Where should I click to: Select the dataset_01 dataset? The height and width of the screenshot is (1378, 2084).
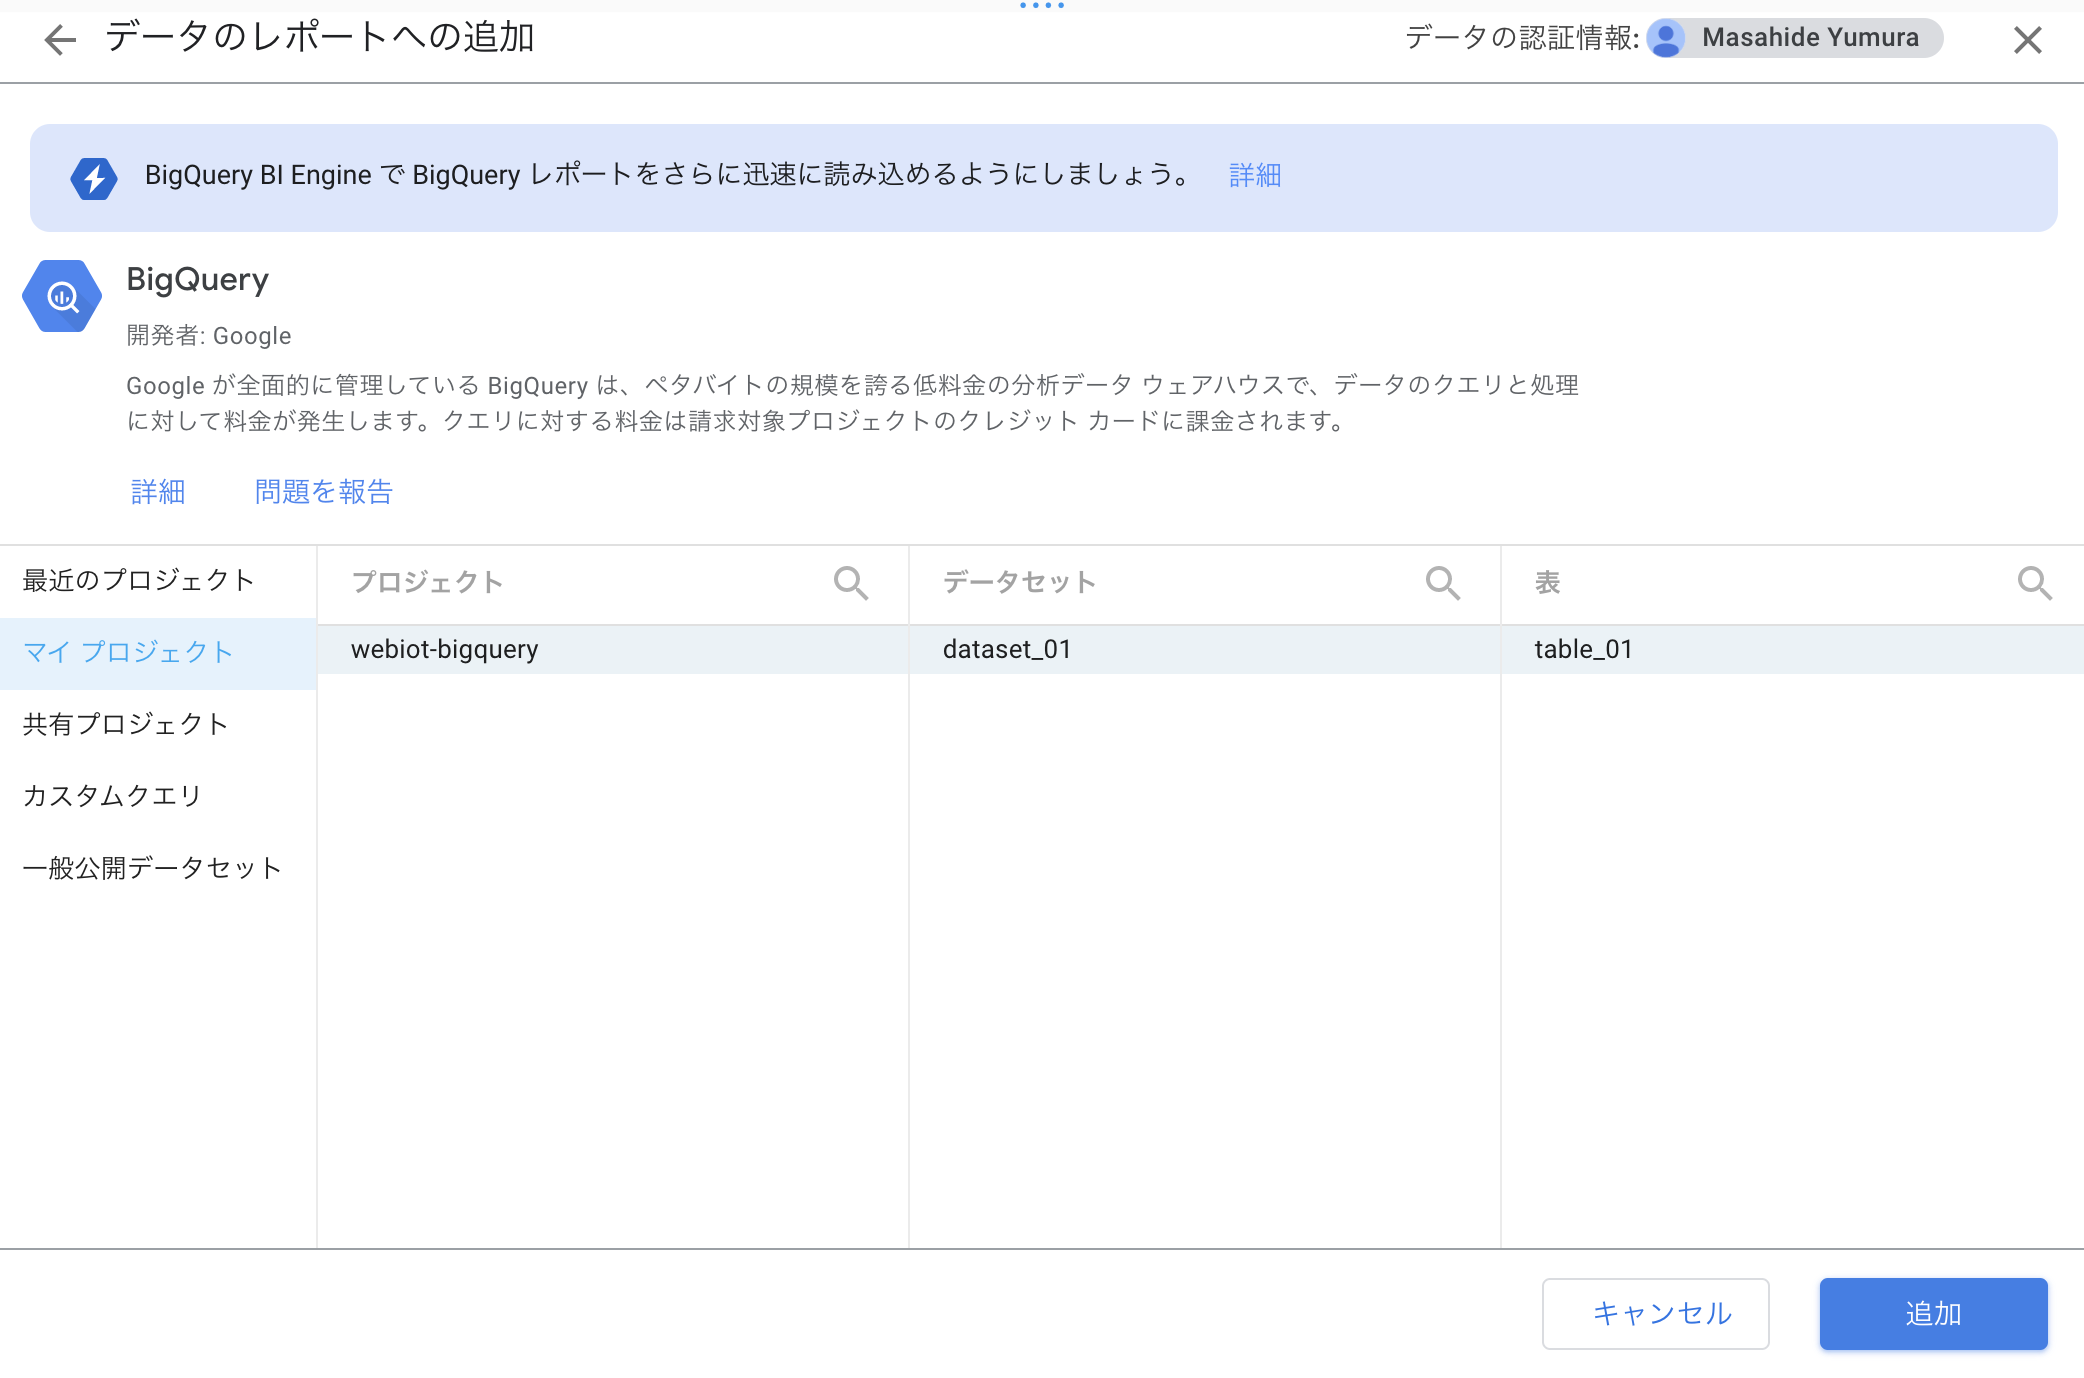click(1006, 649)
